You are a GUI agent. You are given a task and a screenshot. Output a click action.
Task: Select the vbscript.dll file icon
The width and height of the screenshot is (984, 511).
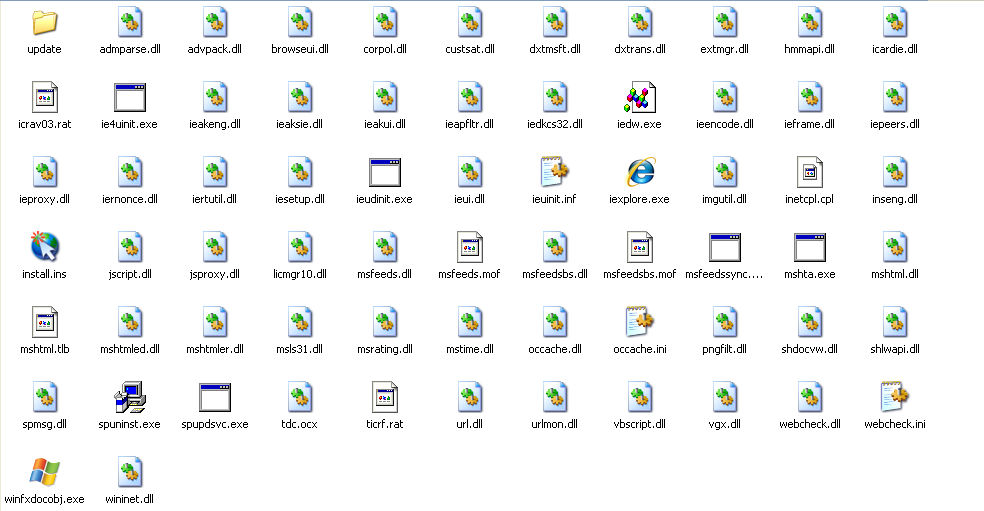pyautogui.click(x=639, y=397)
